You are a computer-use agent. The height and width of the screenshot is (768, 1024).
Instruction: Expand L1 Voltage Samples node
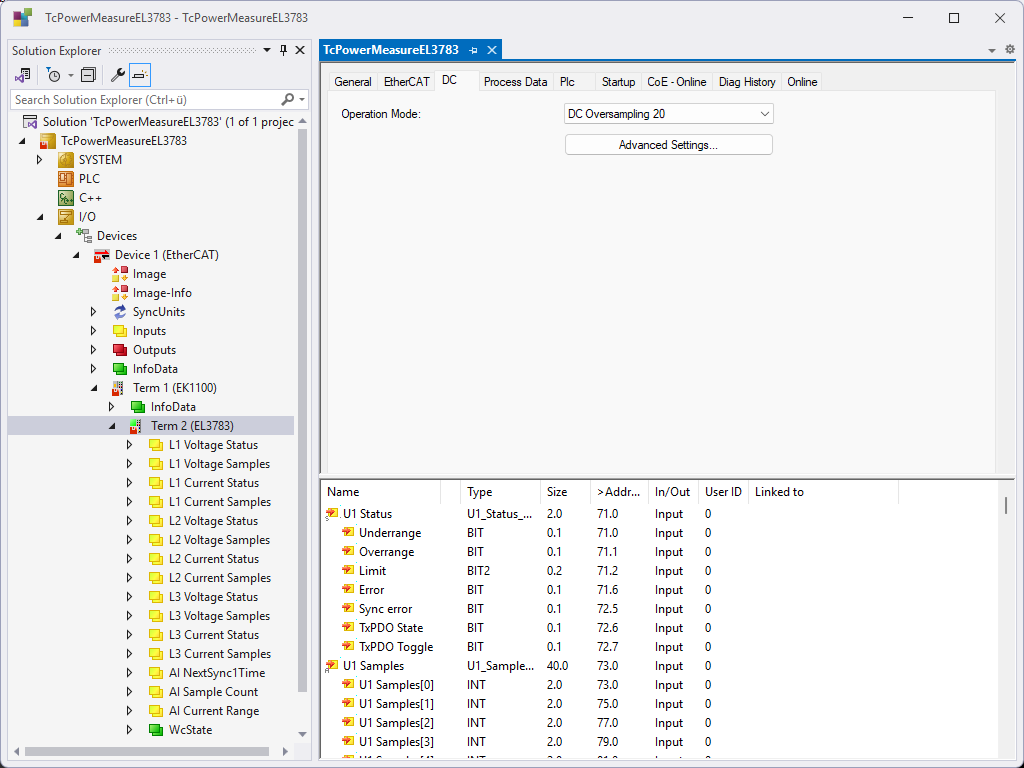click(129, 464)
